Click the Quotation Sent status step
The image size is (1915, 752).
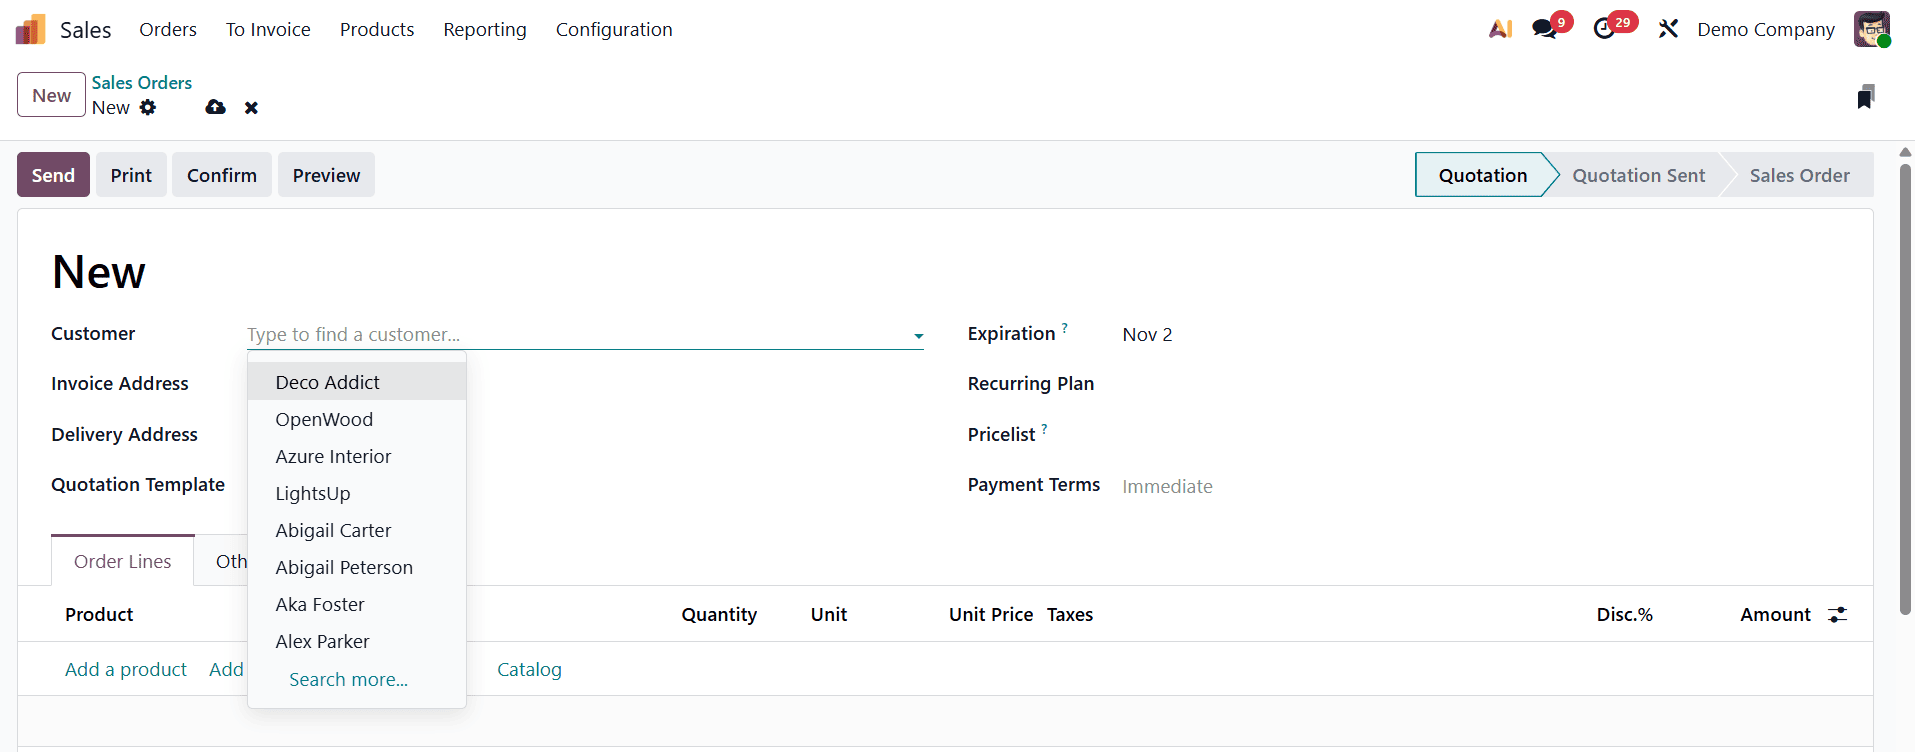[1638, 176]
